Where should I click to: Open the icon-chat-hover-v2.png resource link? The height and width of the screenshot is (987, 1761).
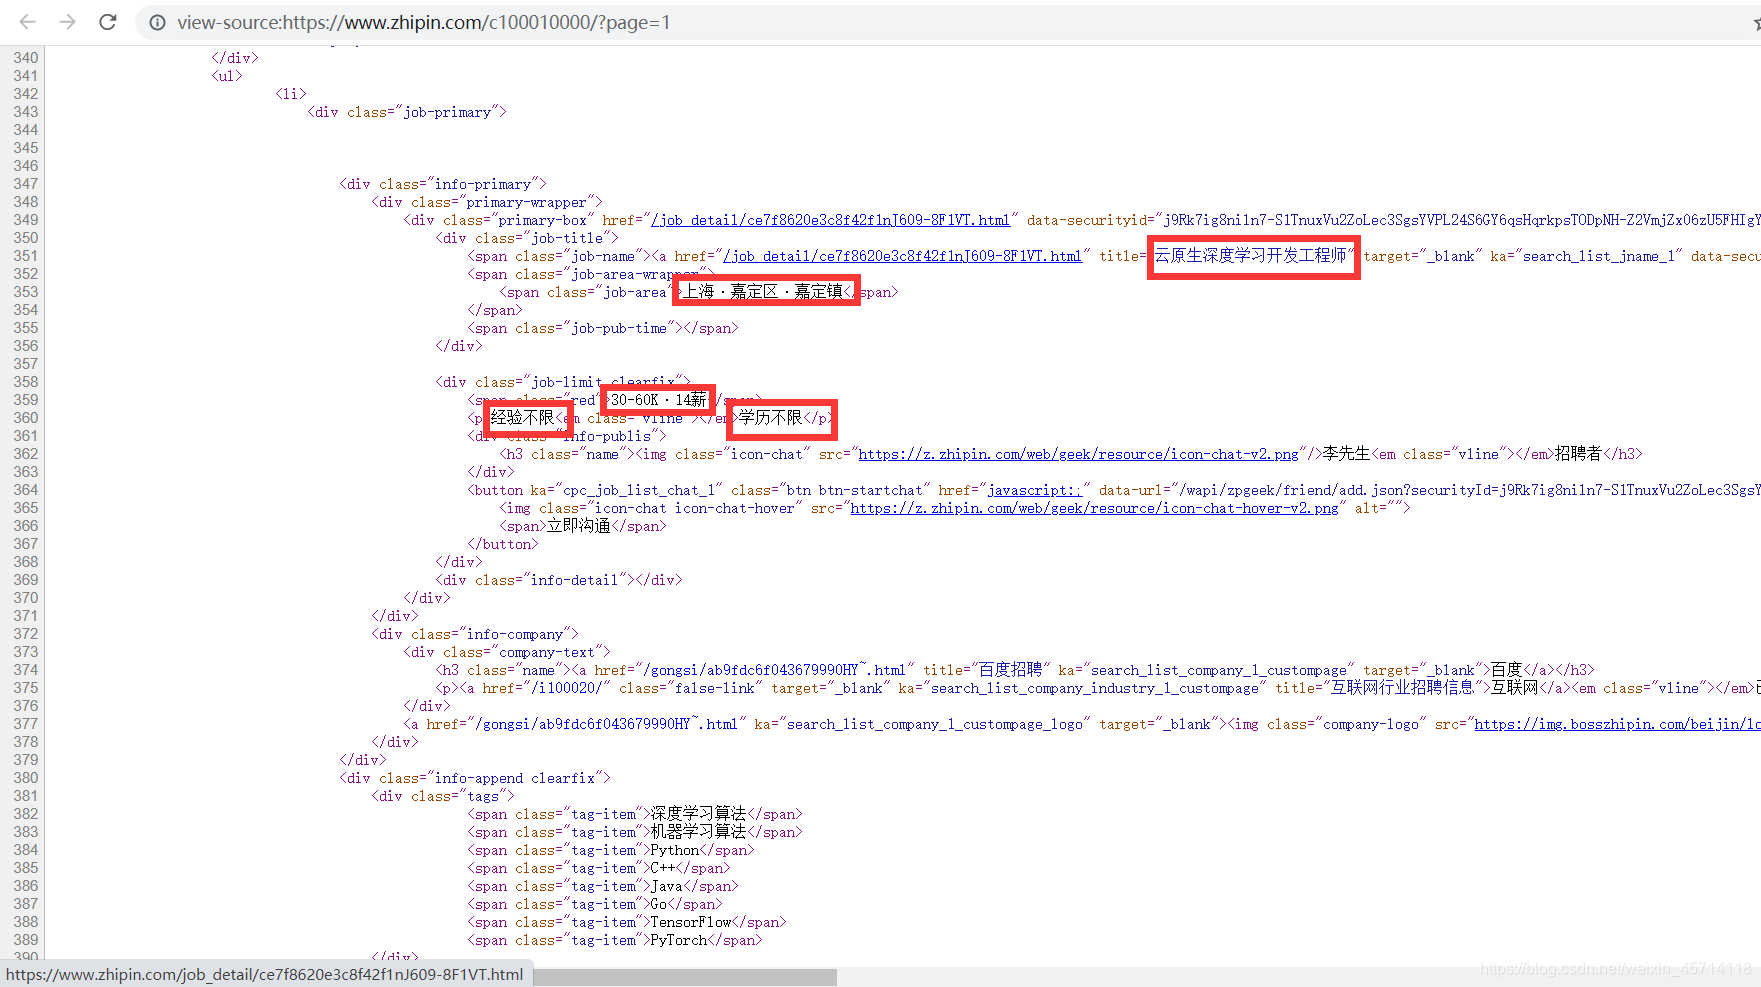point(1094,508)
